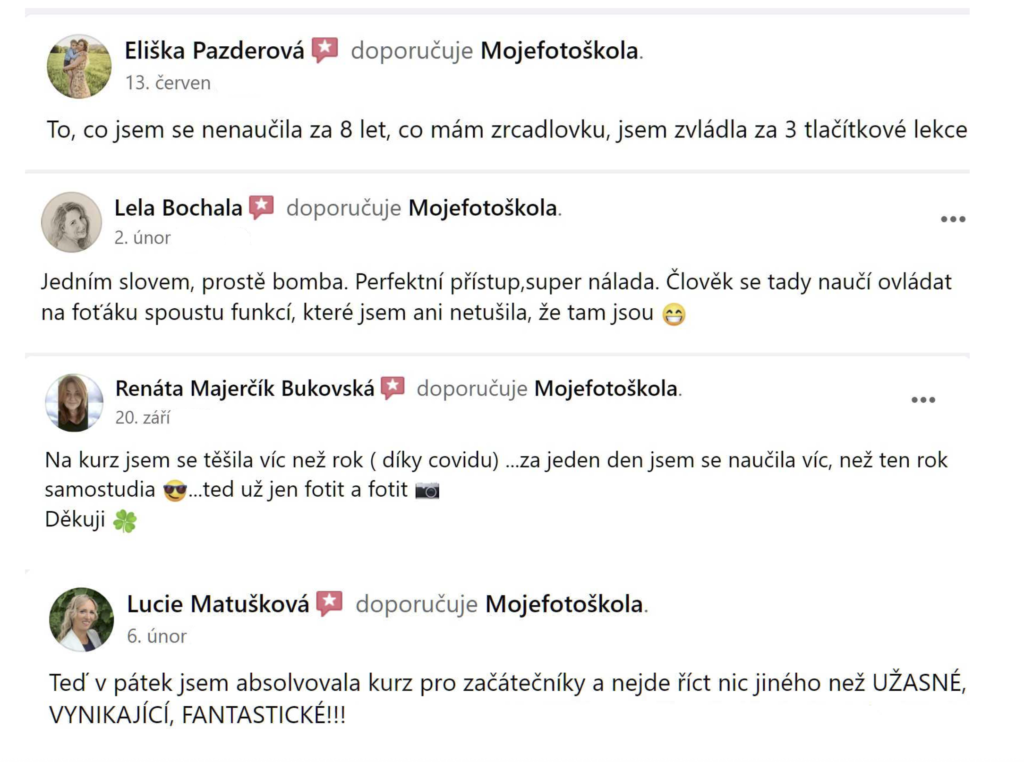The width and height of the screenshot is (1024, 762).
Task: Click Renáta Majerčík Bukovská's avatar photo
Action: click(x=74, y=403)
